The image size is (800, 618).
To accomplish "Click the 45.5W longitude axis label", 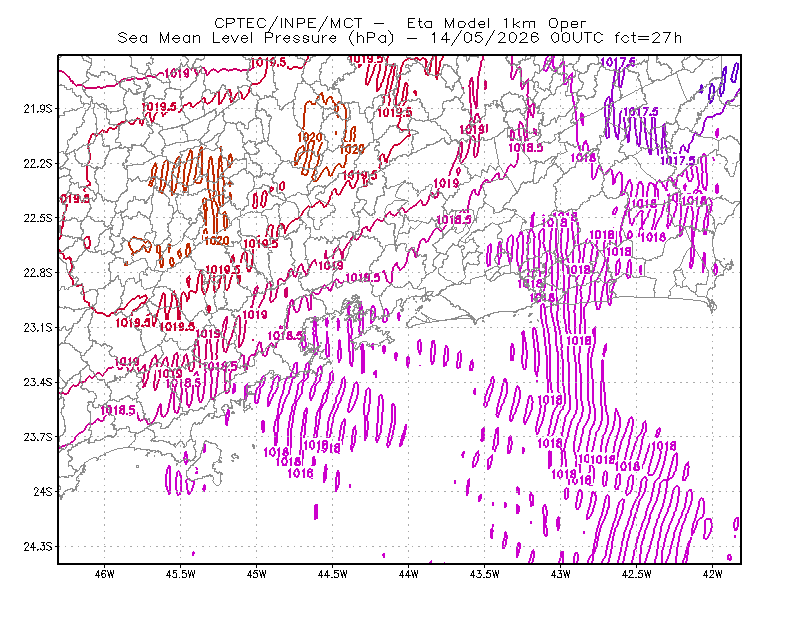I will click(x=181, y=574).
